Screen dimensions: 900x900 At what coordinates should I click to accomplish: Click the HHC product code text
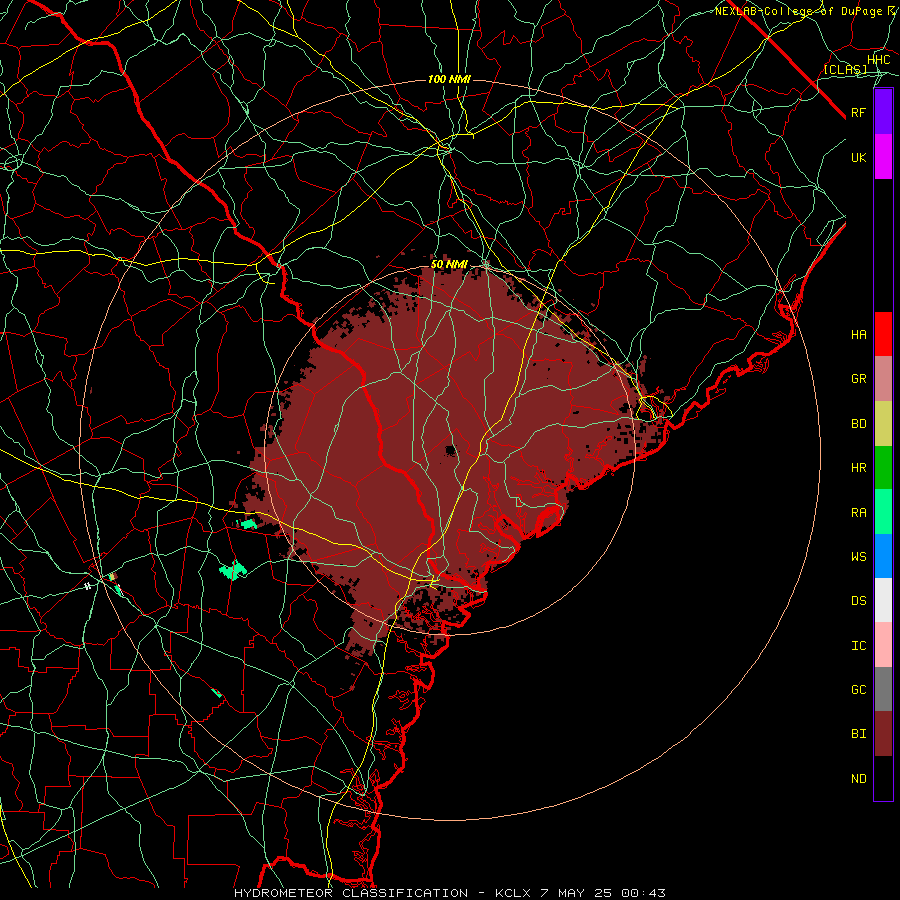[x=879, y=60]
